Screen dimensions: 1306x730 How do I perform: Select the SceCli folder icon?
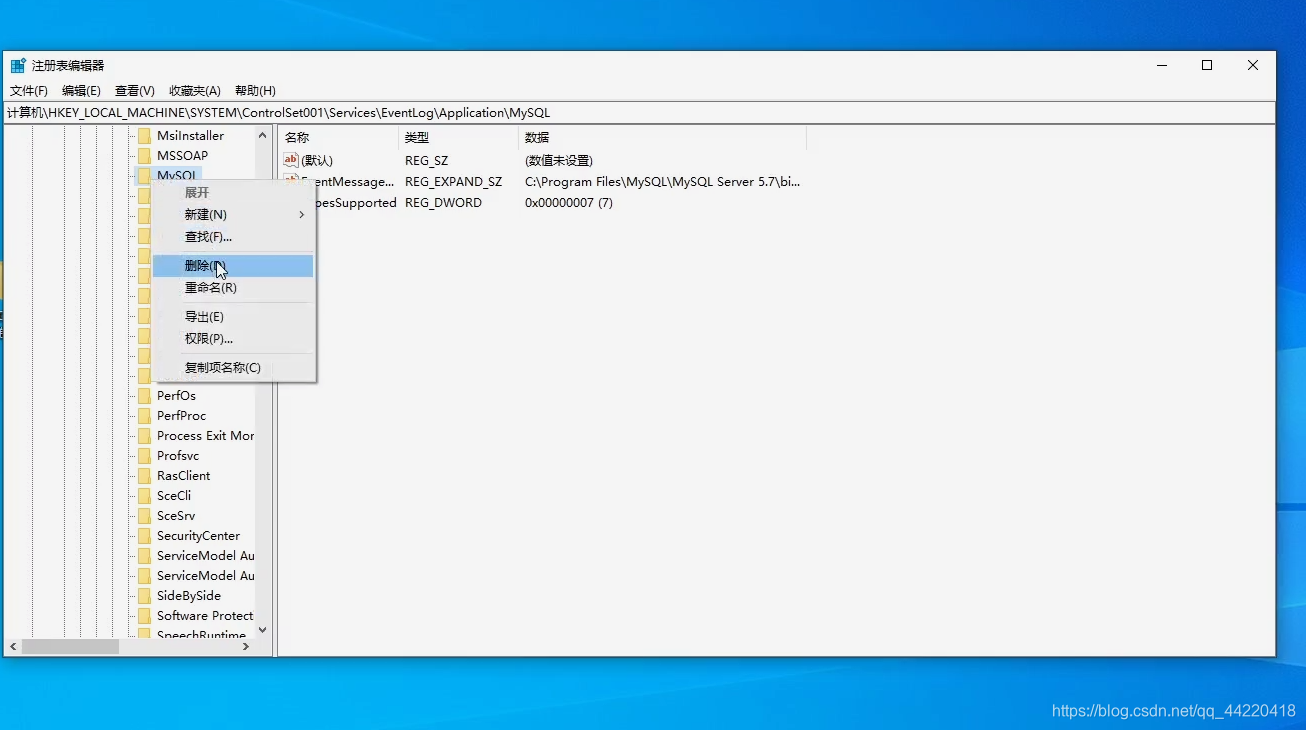144,496
